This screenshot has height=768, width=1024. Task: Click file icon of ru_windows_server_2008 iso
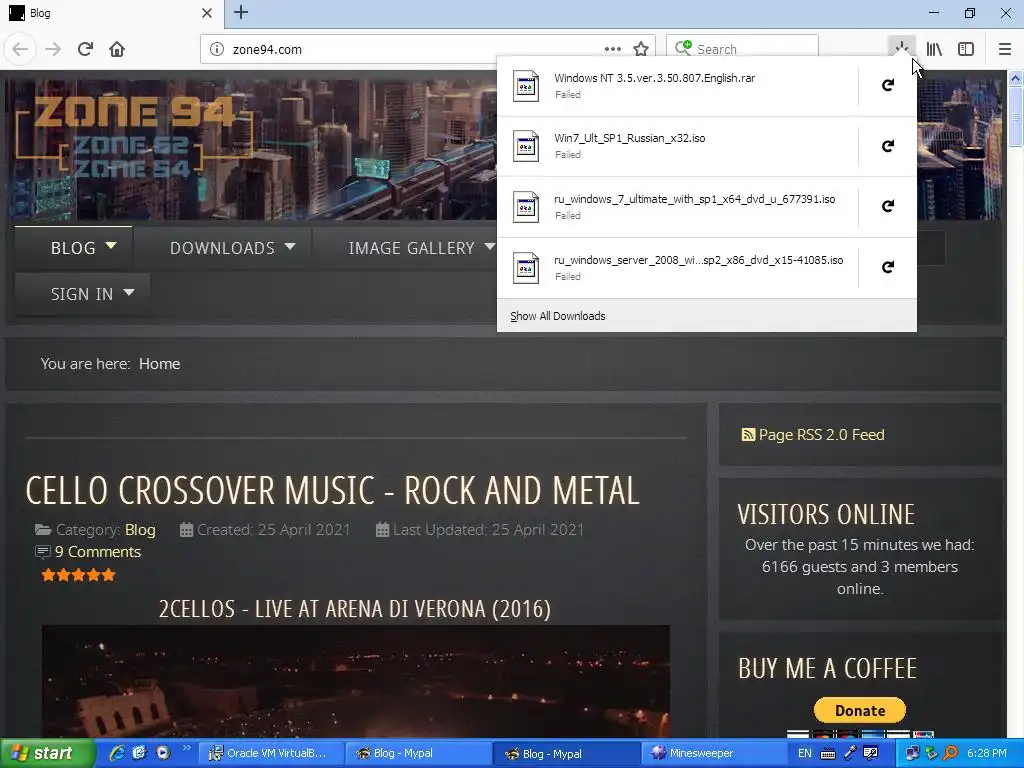tap(526, 268)
